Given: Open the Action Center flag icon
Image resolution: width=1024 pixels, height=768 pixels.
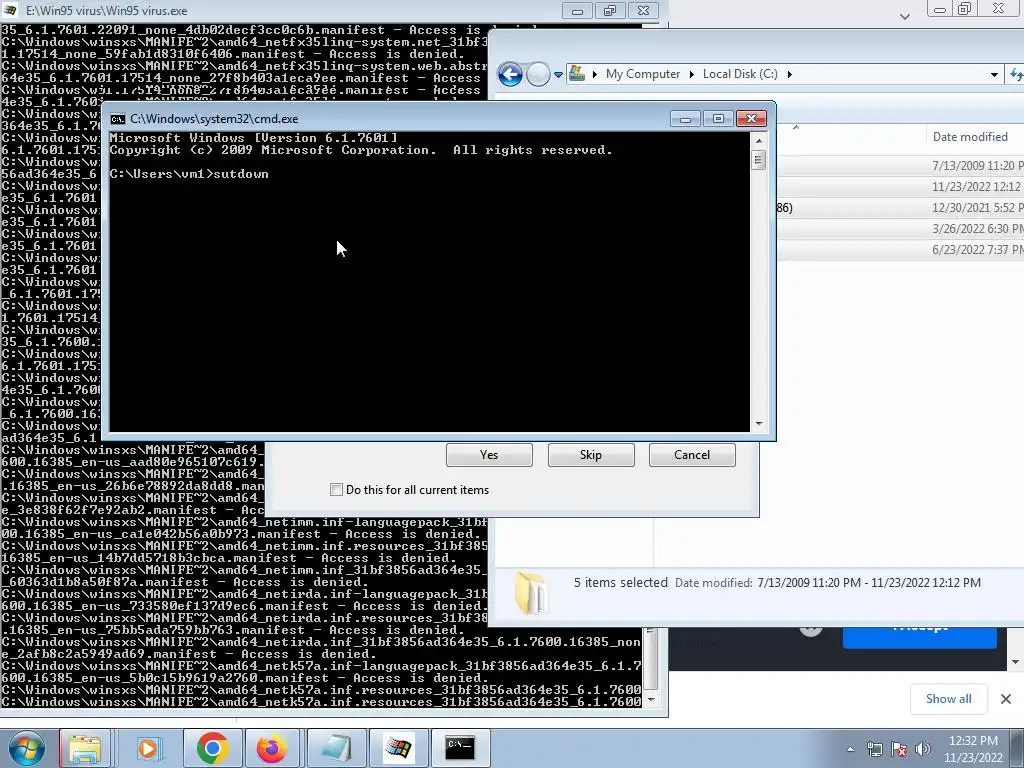Looking at the screenshot, I should pos(899,749).
